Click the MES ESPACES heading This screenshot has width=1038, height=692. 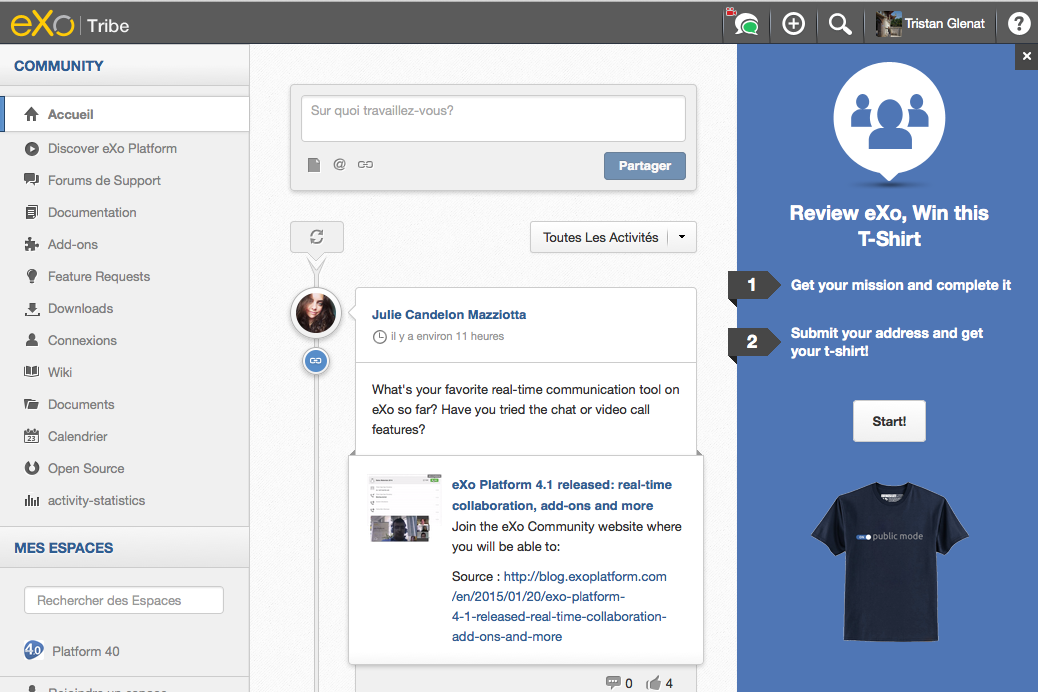[64, 548]
